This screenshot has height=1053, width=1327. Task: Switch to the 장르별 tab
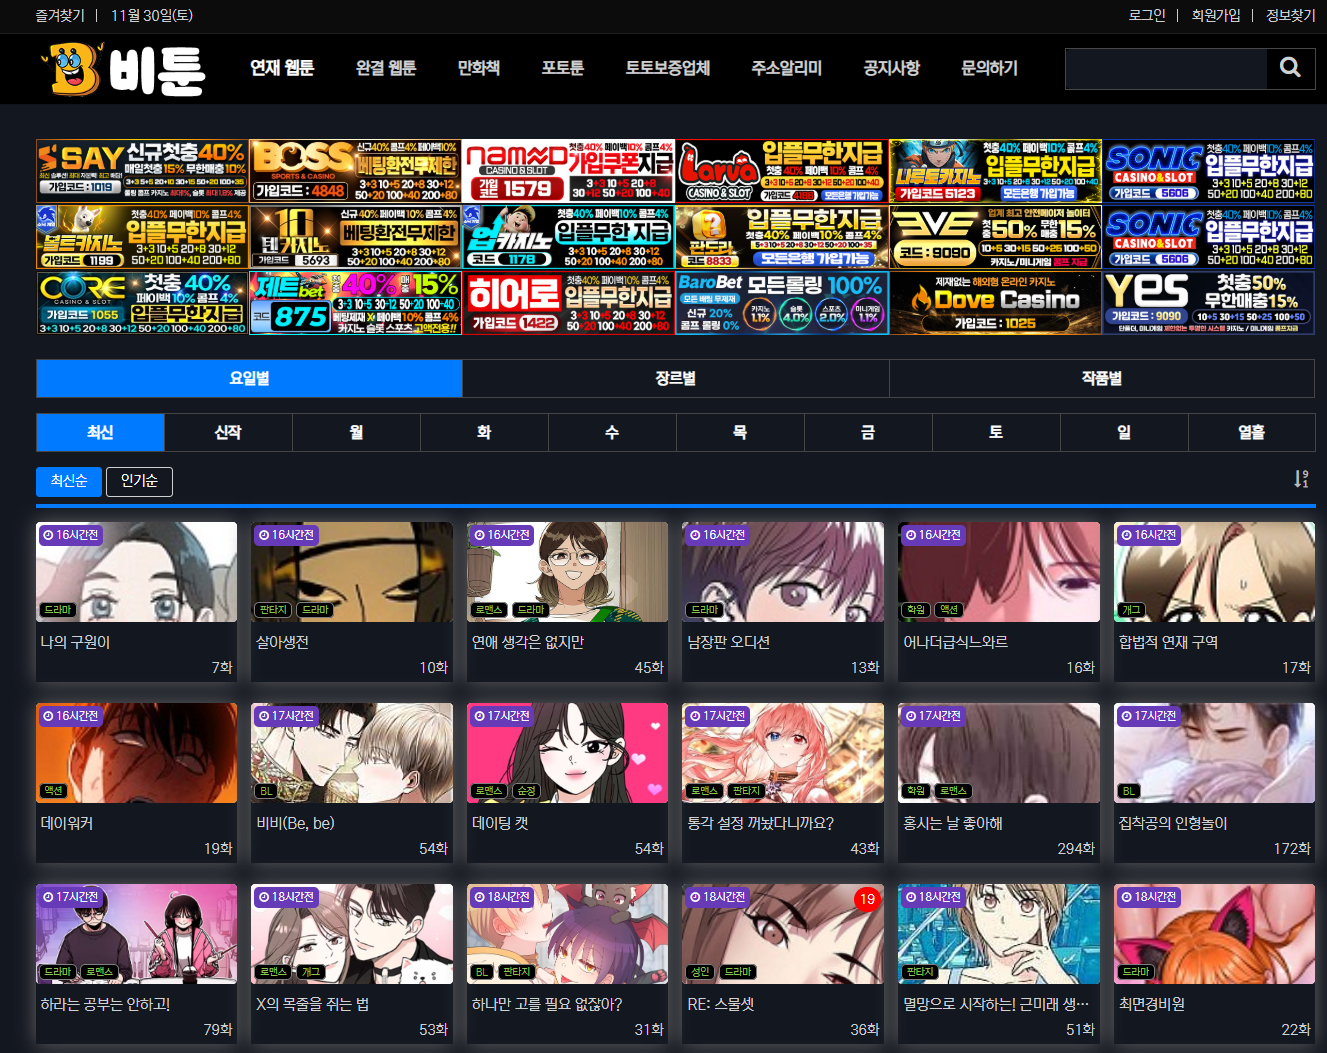coord(675,378)
